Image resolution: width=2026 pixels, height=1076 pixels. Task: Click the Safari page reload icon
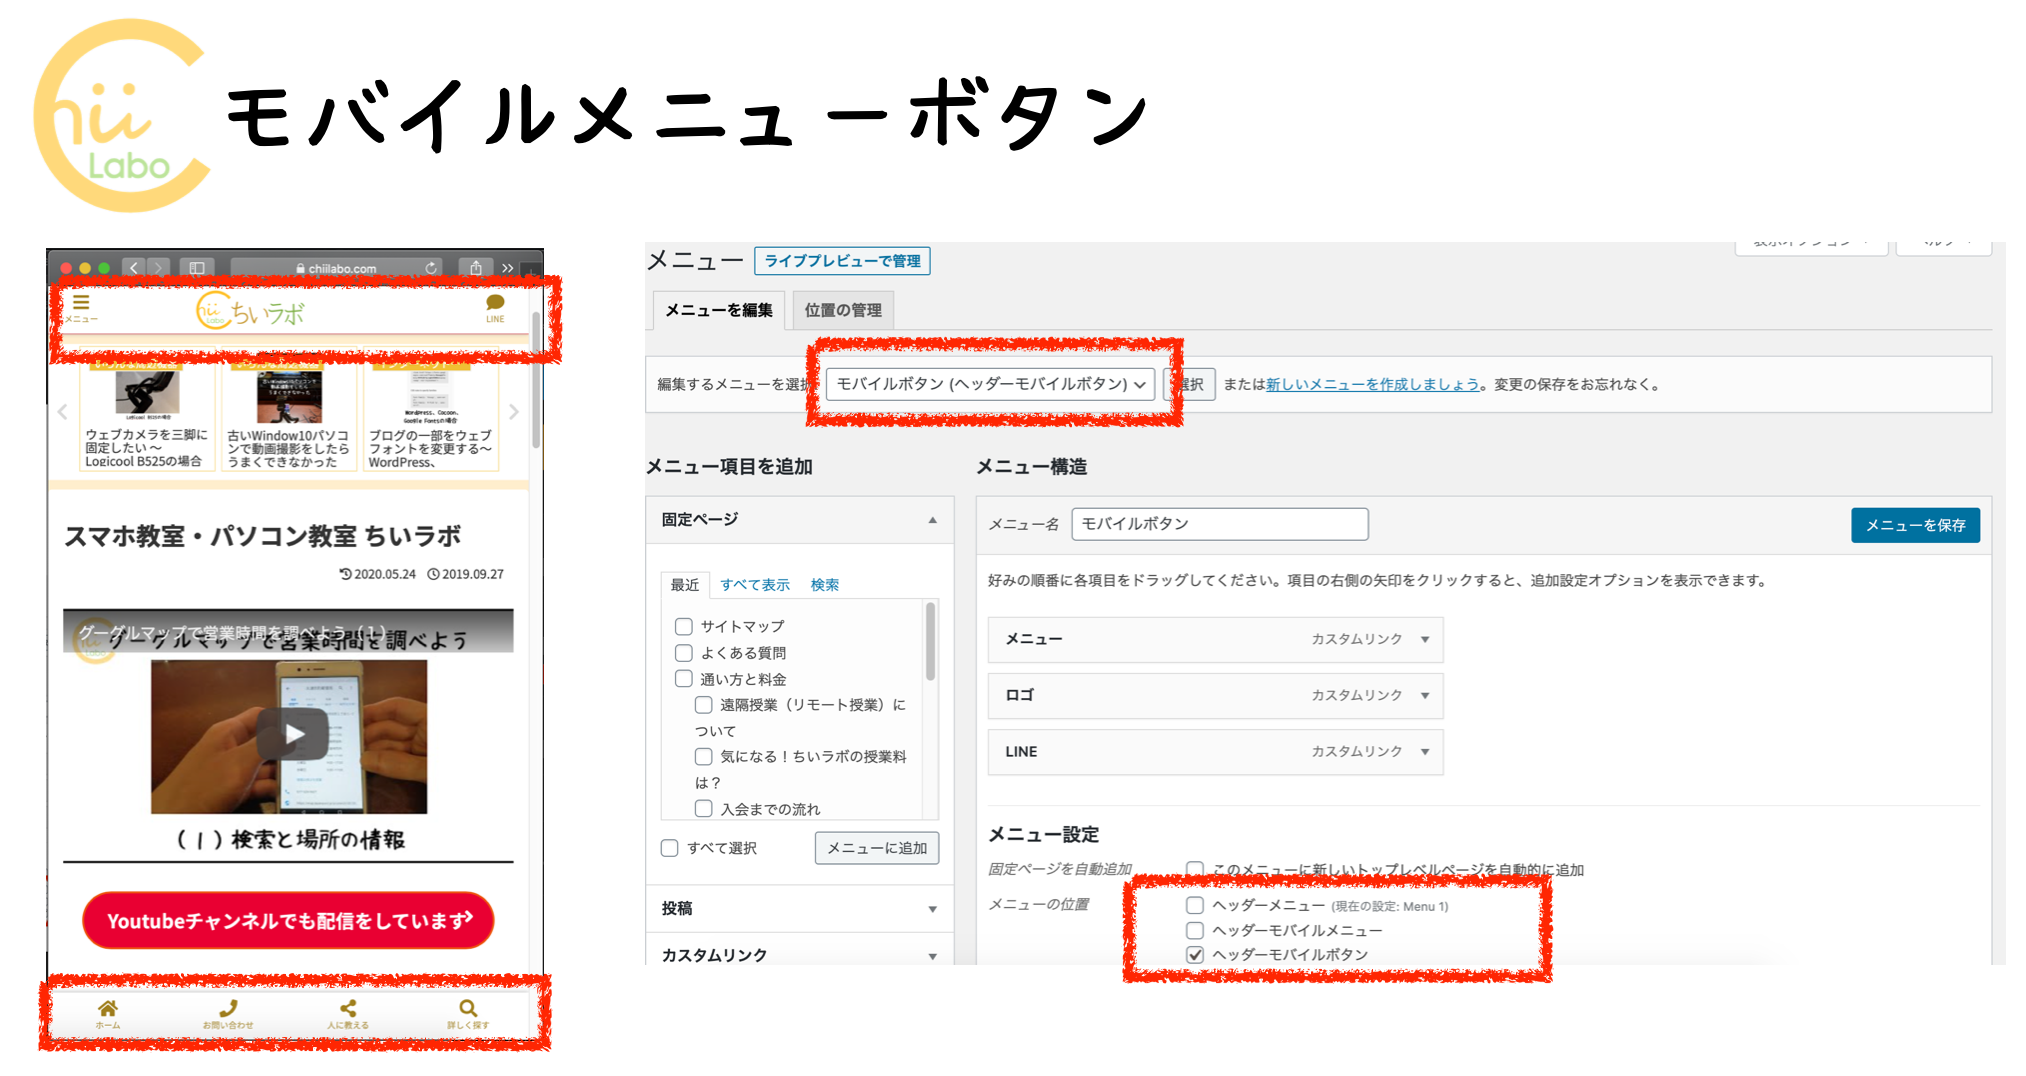430,268
